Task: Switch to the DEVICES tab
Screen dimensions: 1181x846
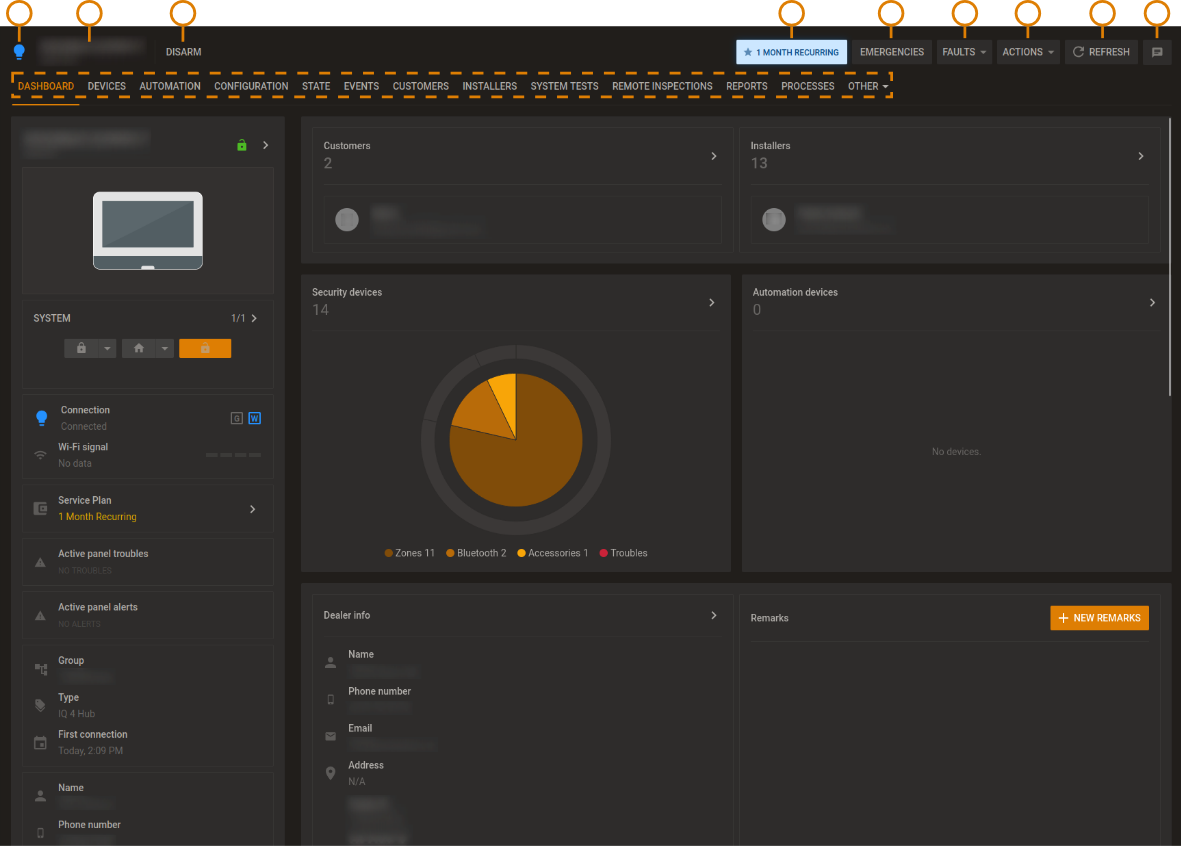Action: pyautogui.click(x=106, y=86)
